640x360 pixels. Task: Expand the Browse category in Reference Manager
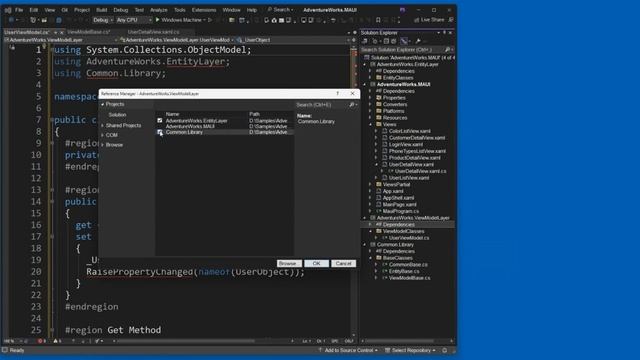tap(102, 145)
